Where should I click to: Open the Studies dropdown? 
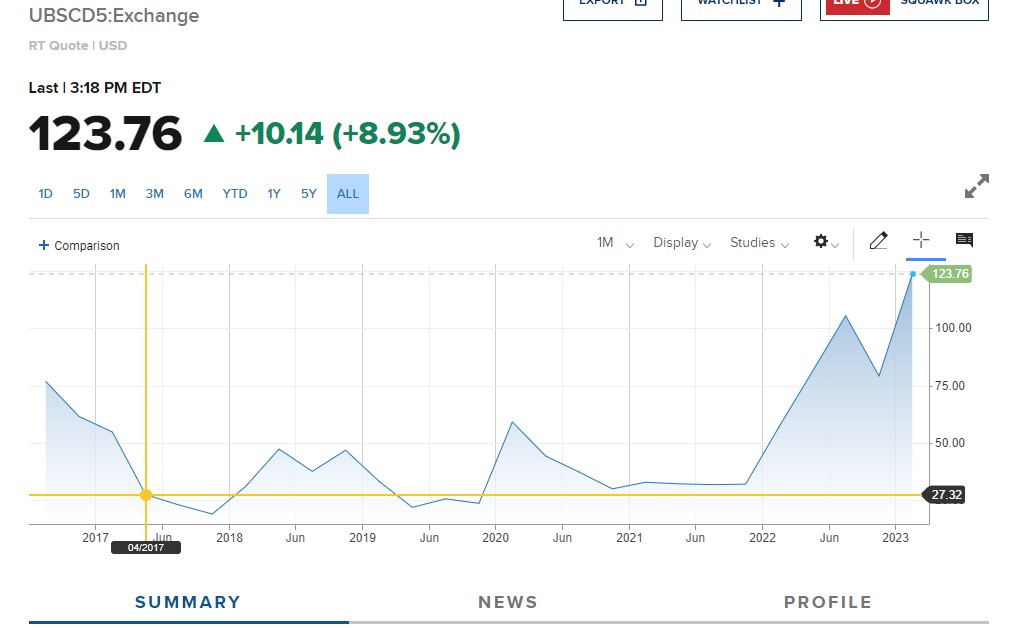759,243
